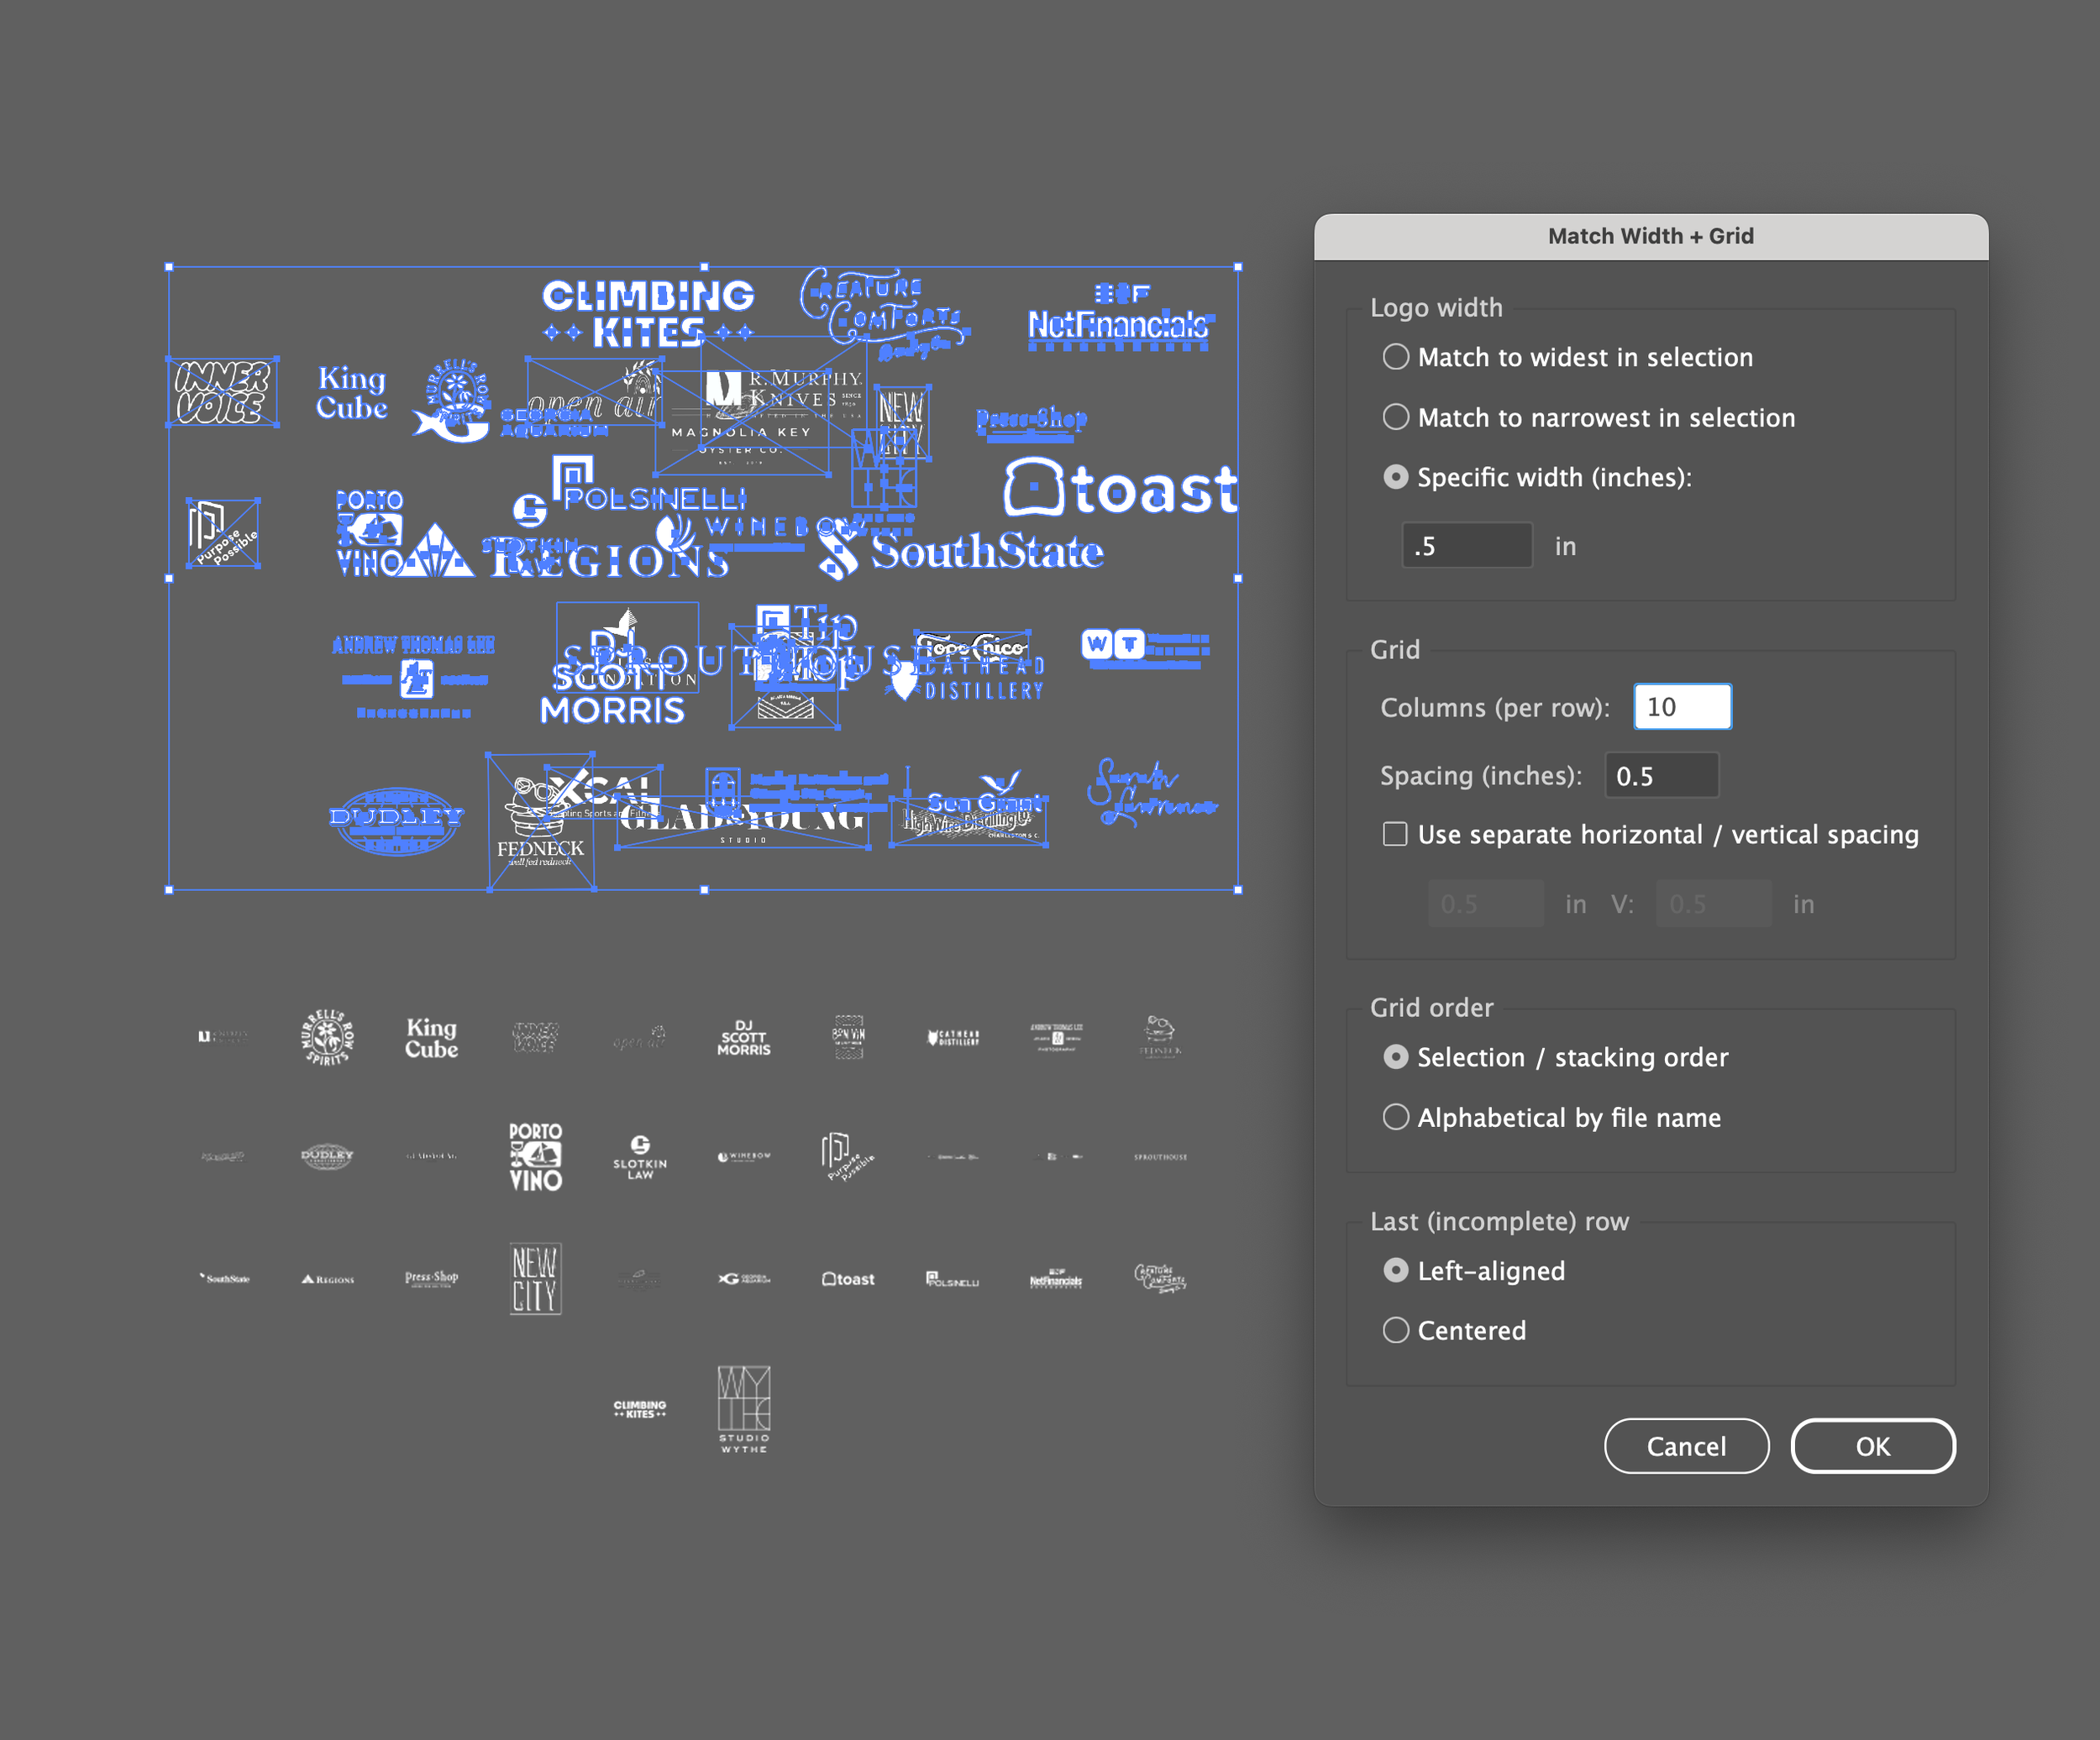The height and width of the screenshot is (1740, 2100).
Task: Select 'Match to widest in selection' radio
Action: point(1396,357)
